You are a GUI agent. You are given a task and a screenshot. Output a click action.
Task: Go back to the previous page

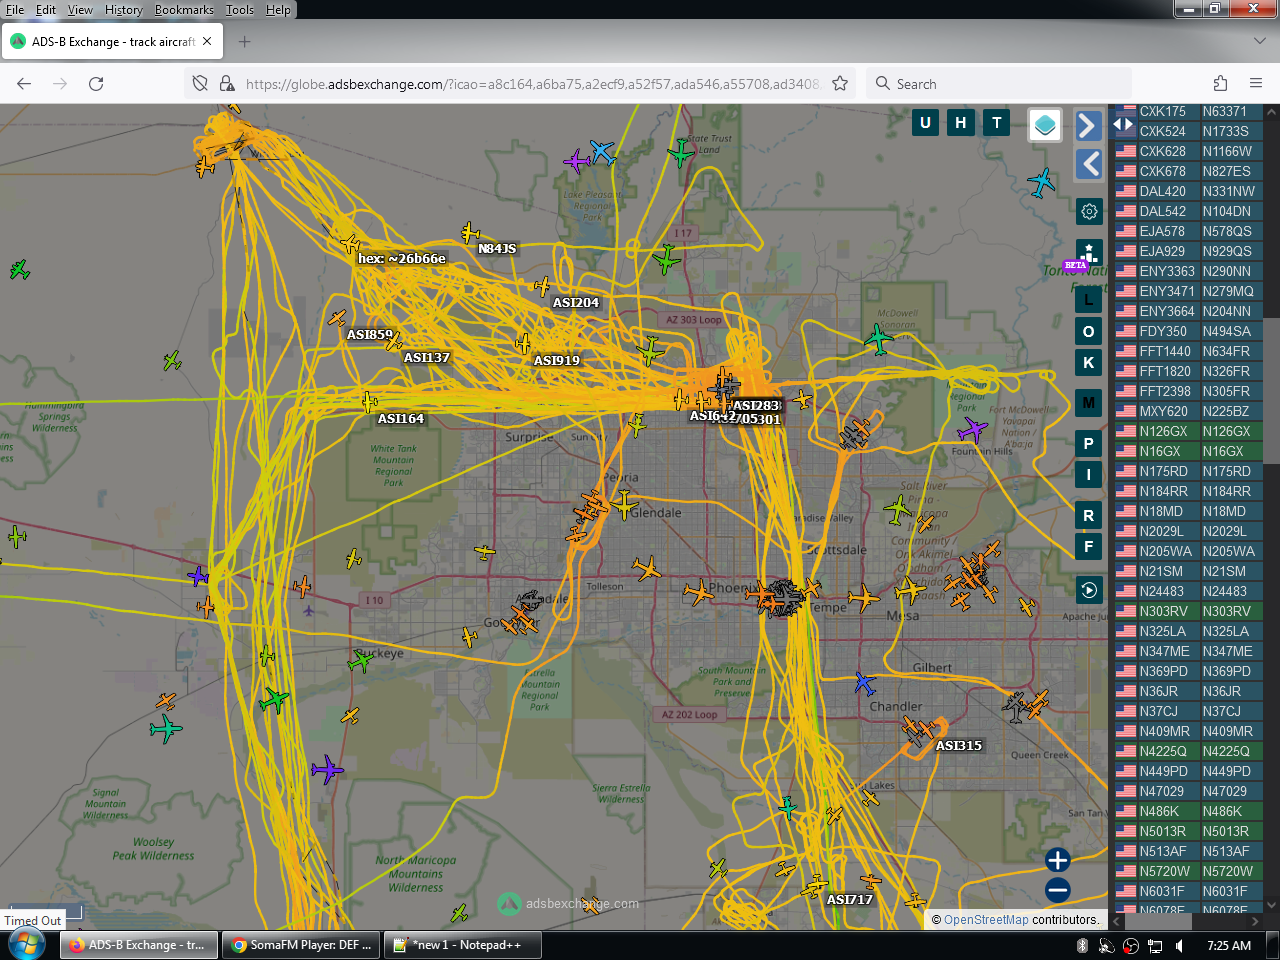pos(24,84)
